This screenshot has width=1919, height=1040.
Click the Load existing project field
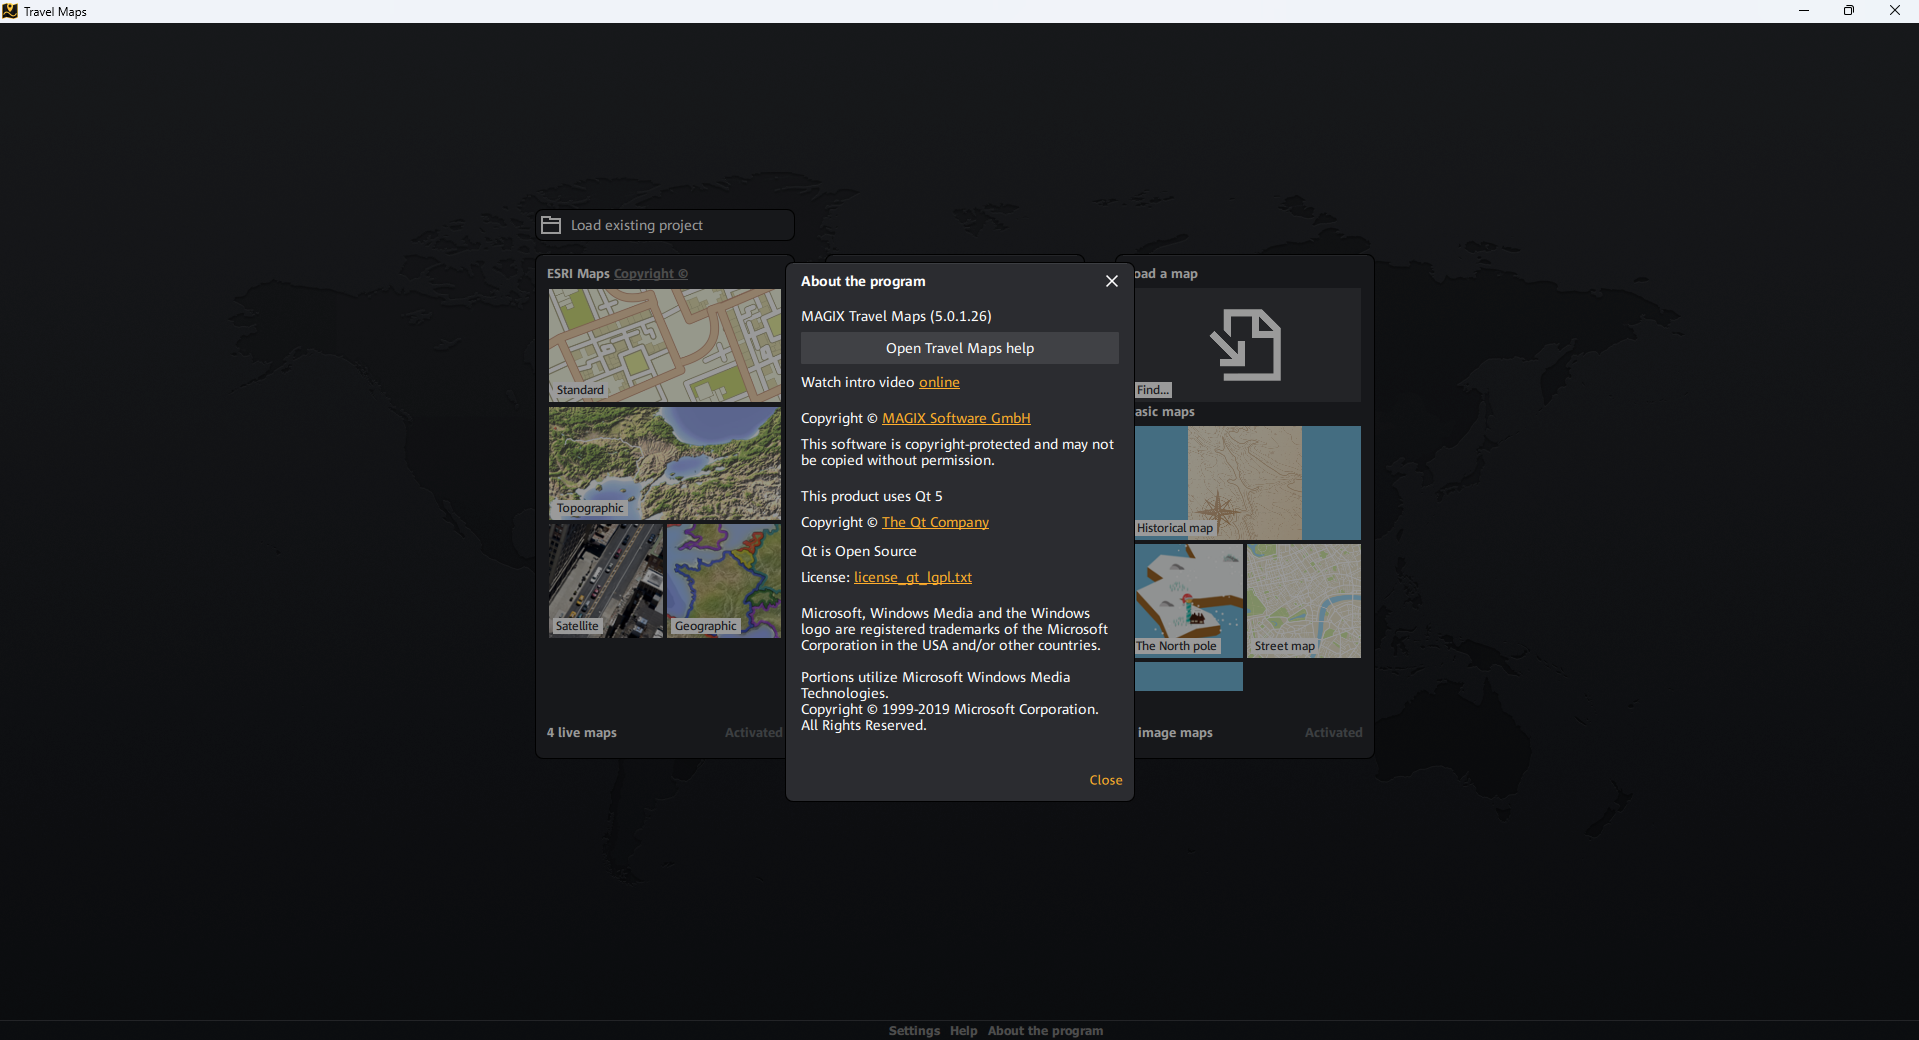(x=665, y=225)
